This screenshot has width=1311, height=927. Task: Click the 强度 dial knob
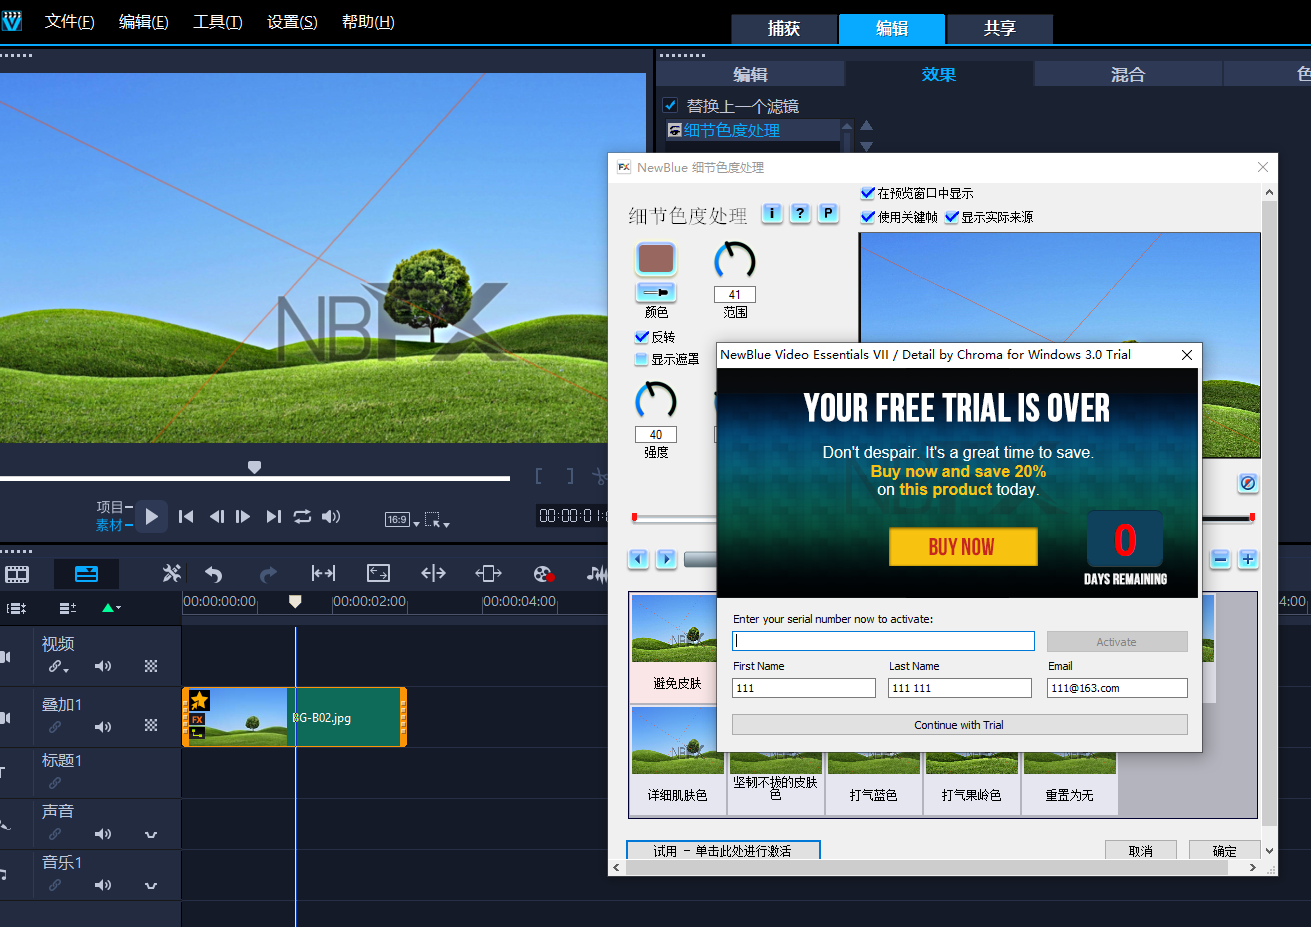656,401
